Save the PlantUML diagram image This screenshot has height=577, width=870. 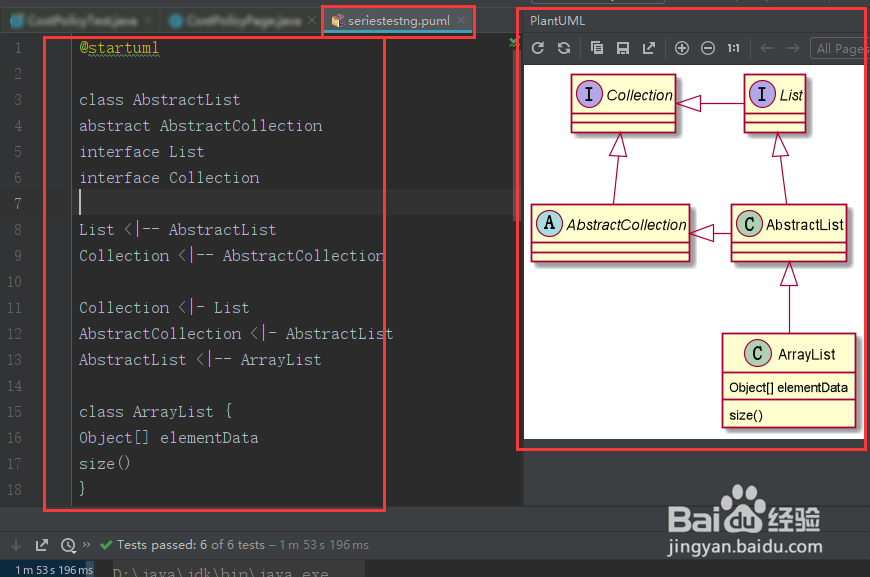click(x=623, y=48)
